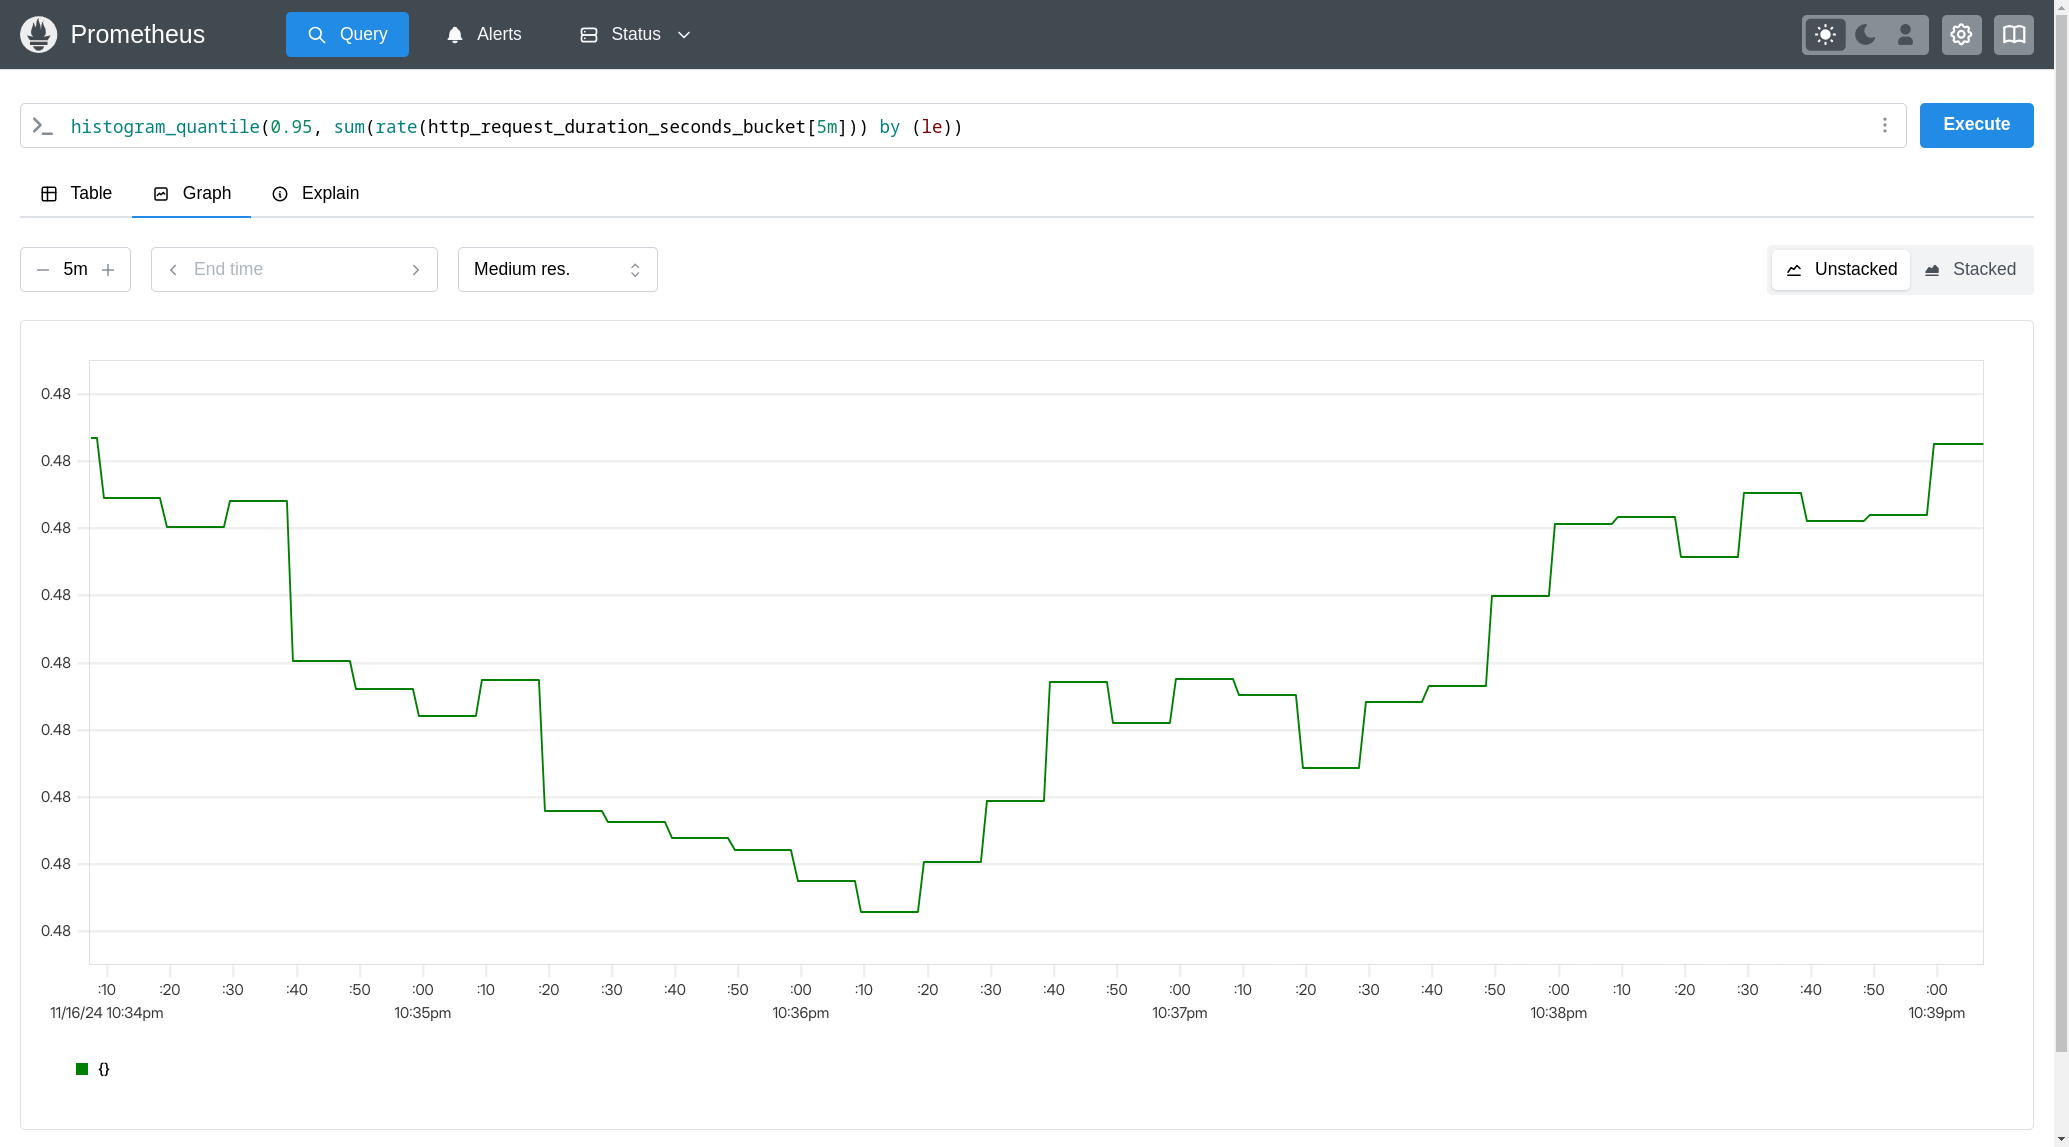
Task: Open documentation book icon
Action: [x=2013, y=35]
